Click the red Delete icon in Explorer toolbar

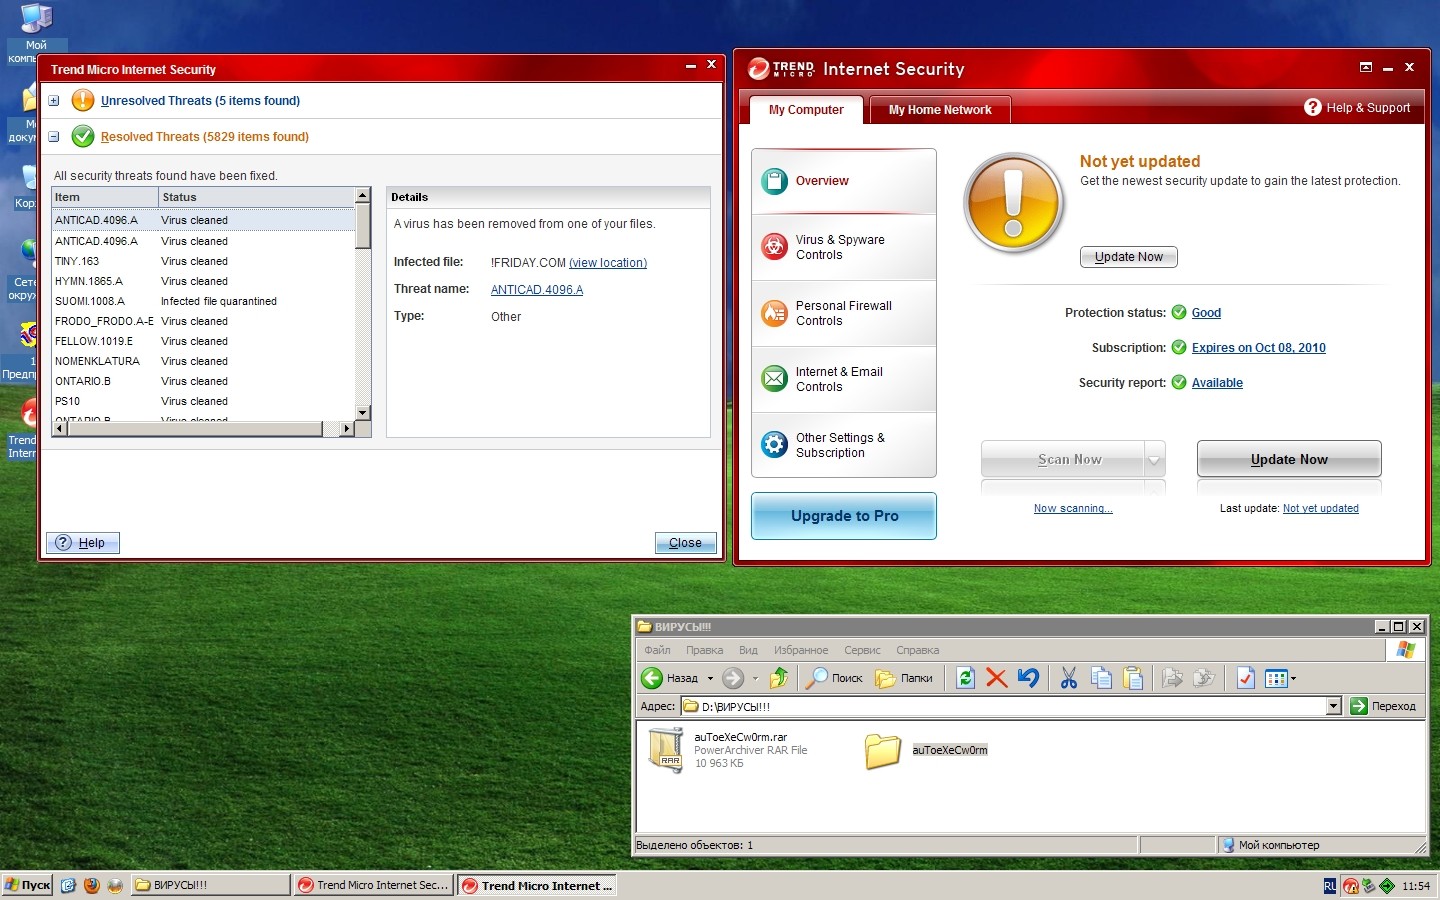(x=996, y=678)
